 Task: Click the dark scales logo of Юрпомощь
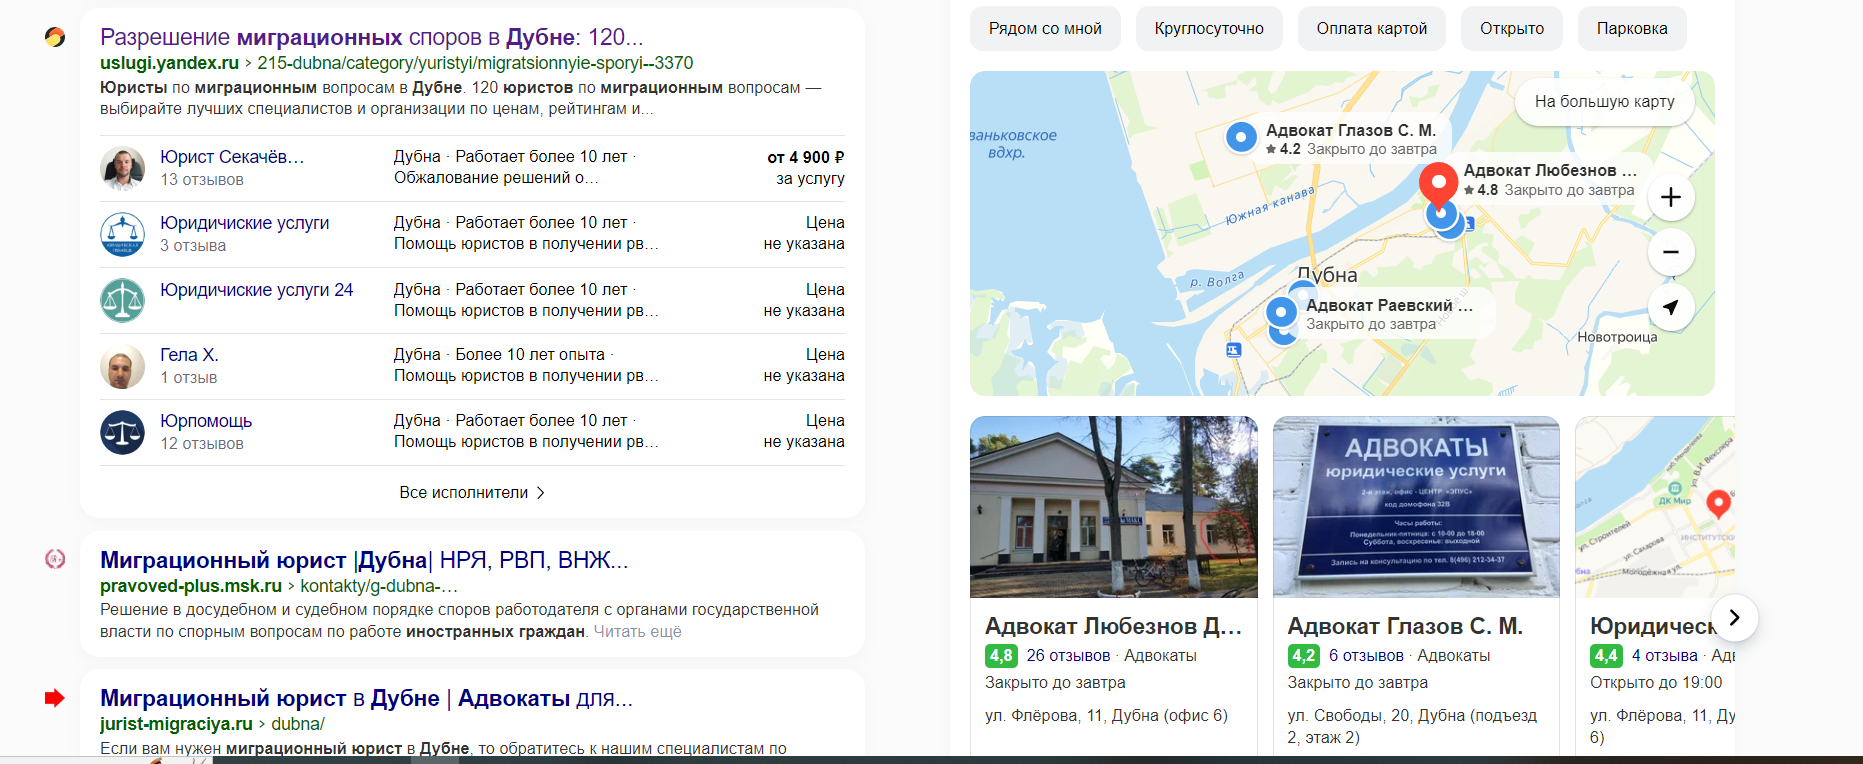click(x=122, y=432)
